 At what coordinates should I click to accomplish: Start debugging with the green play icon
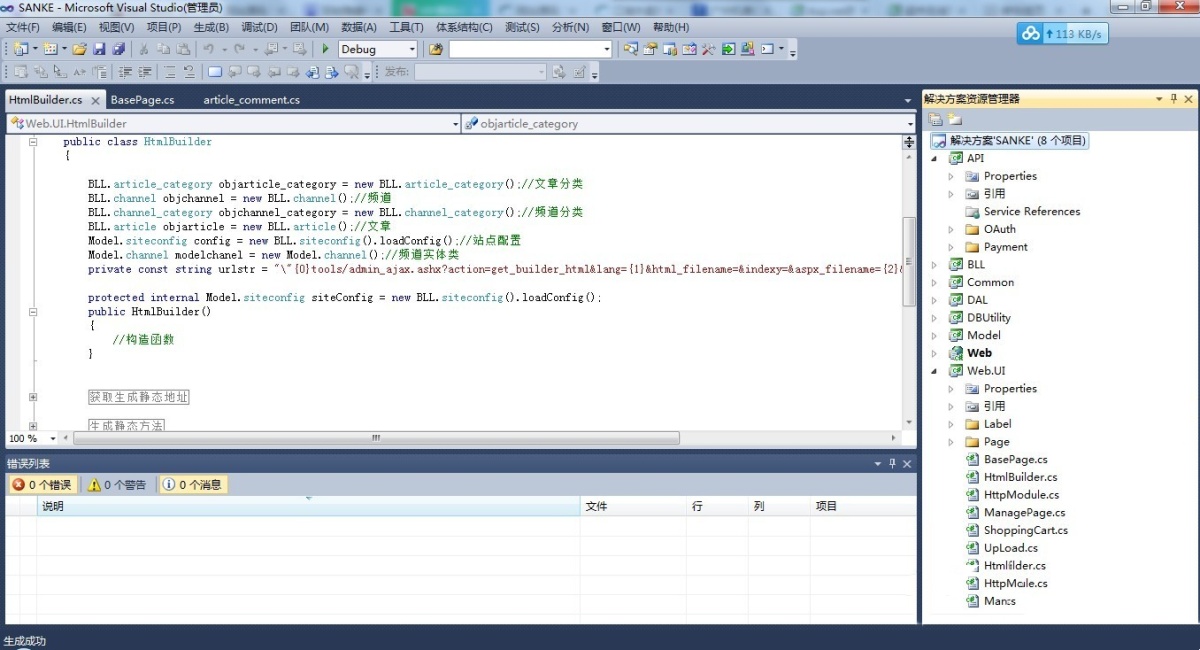pyautogui.click(x=325, y=49)
